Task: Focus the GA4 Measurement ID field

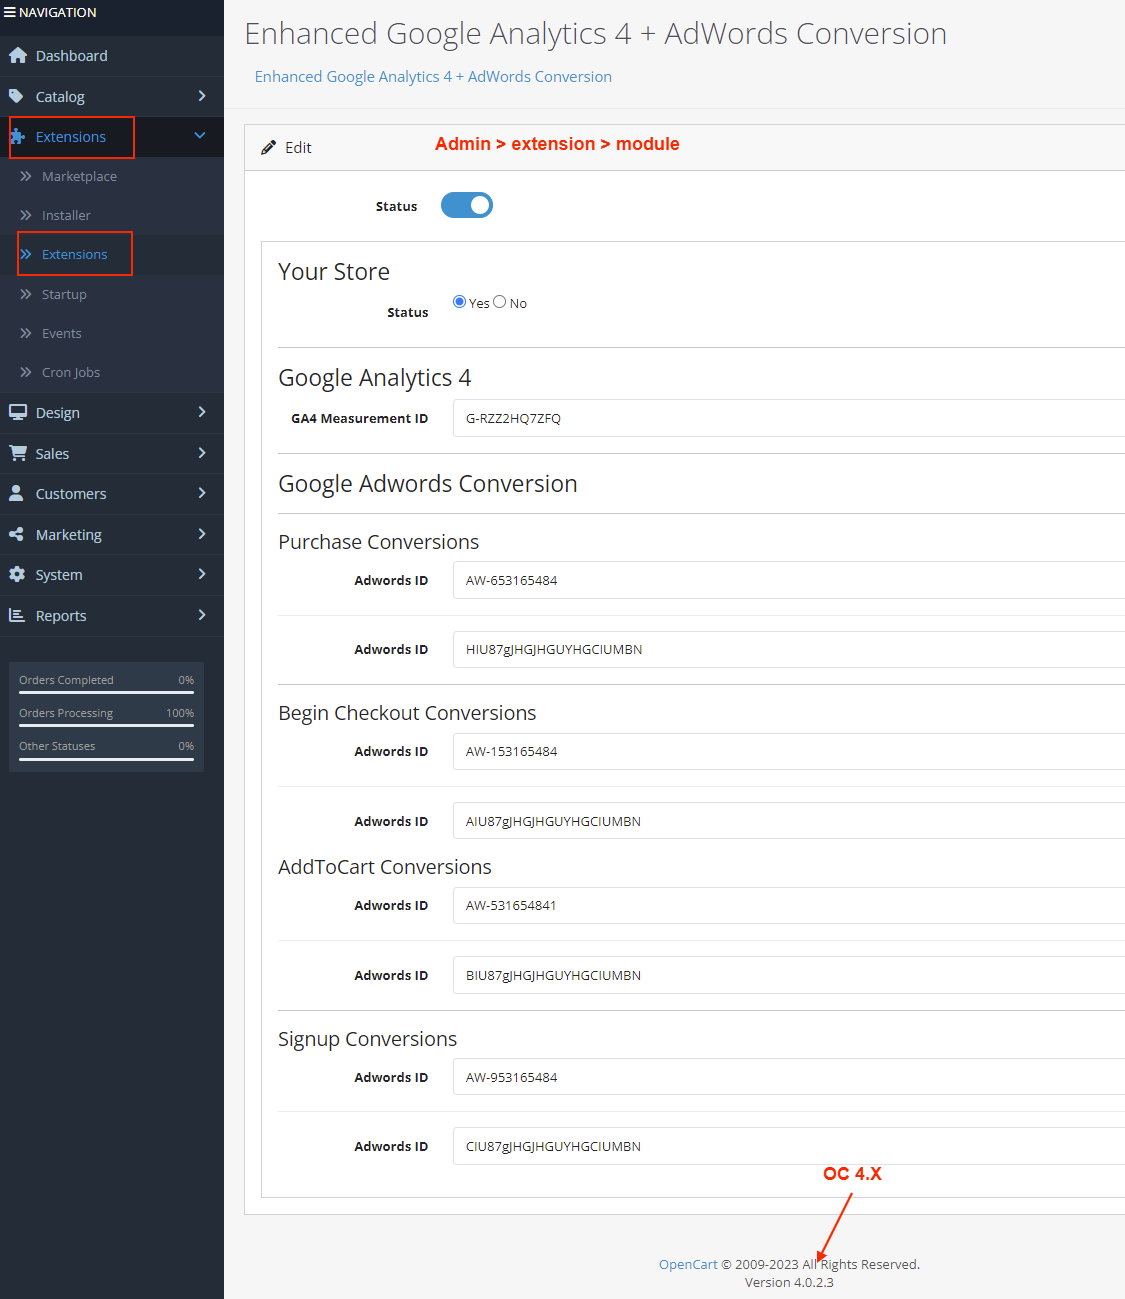Action: 789,418
